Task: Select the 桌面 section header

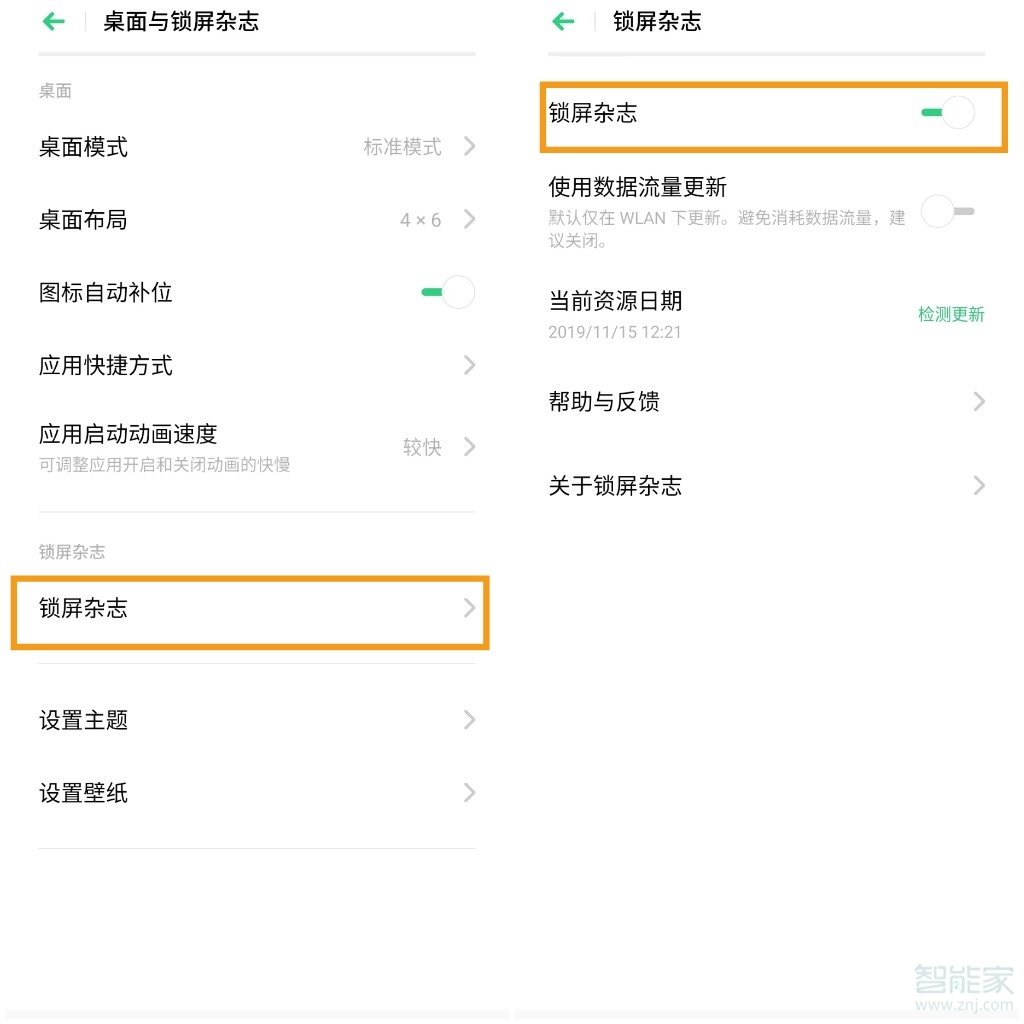Action: pyautogui.click(x=55, y=91)
